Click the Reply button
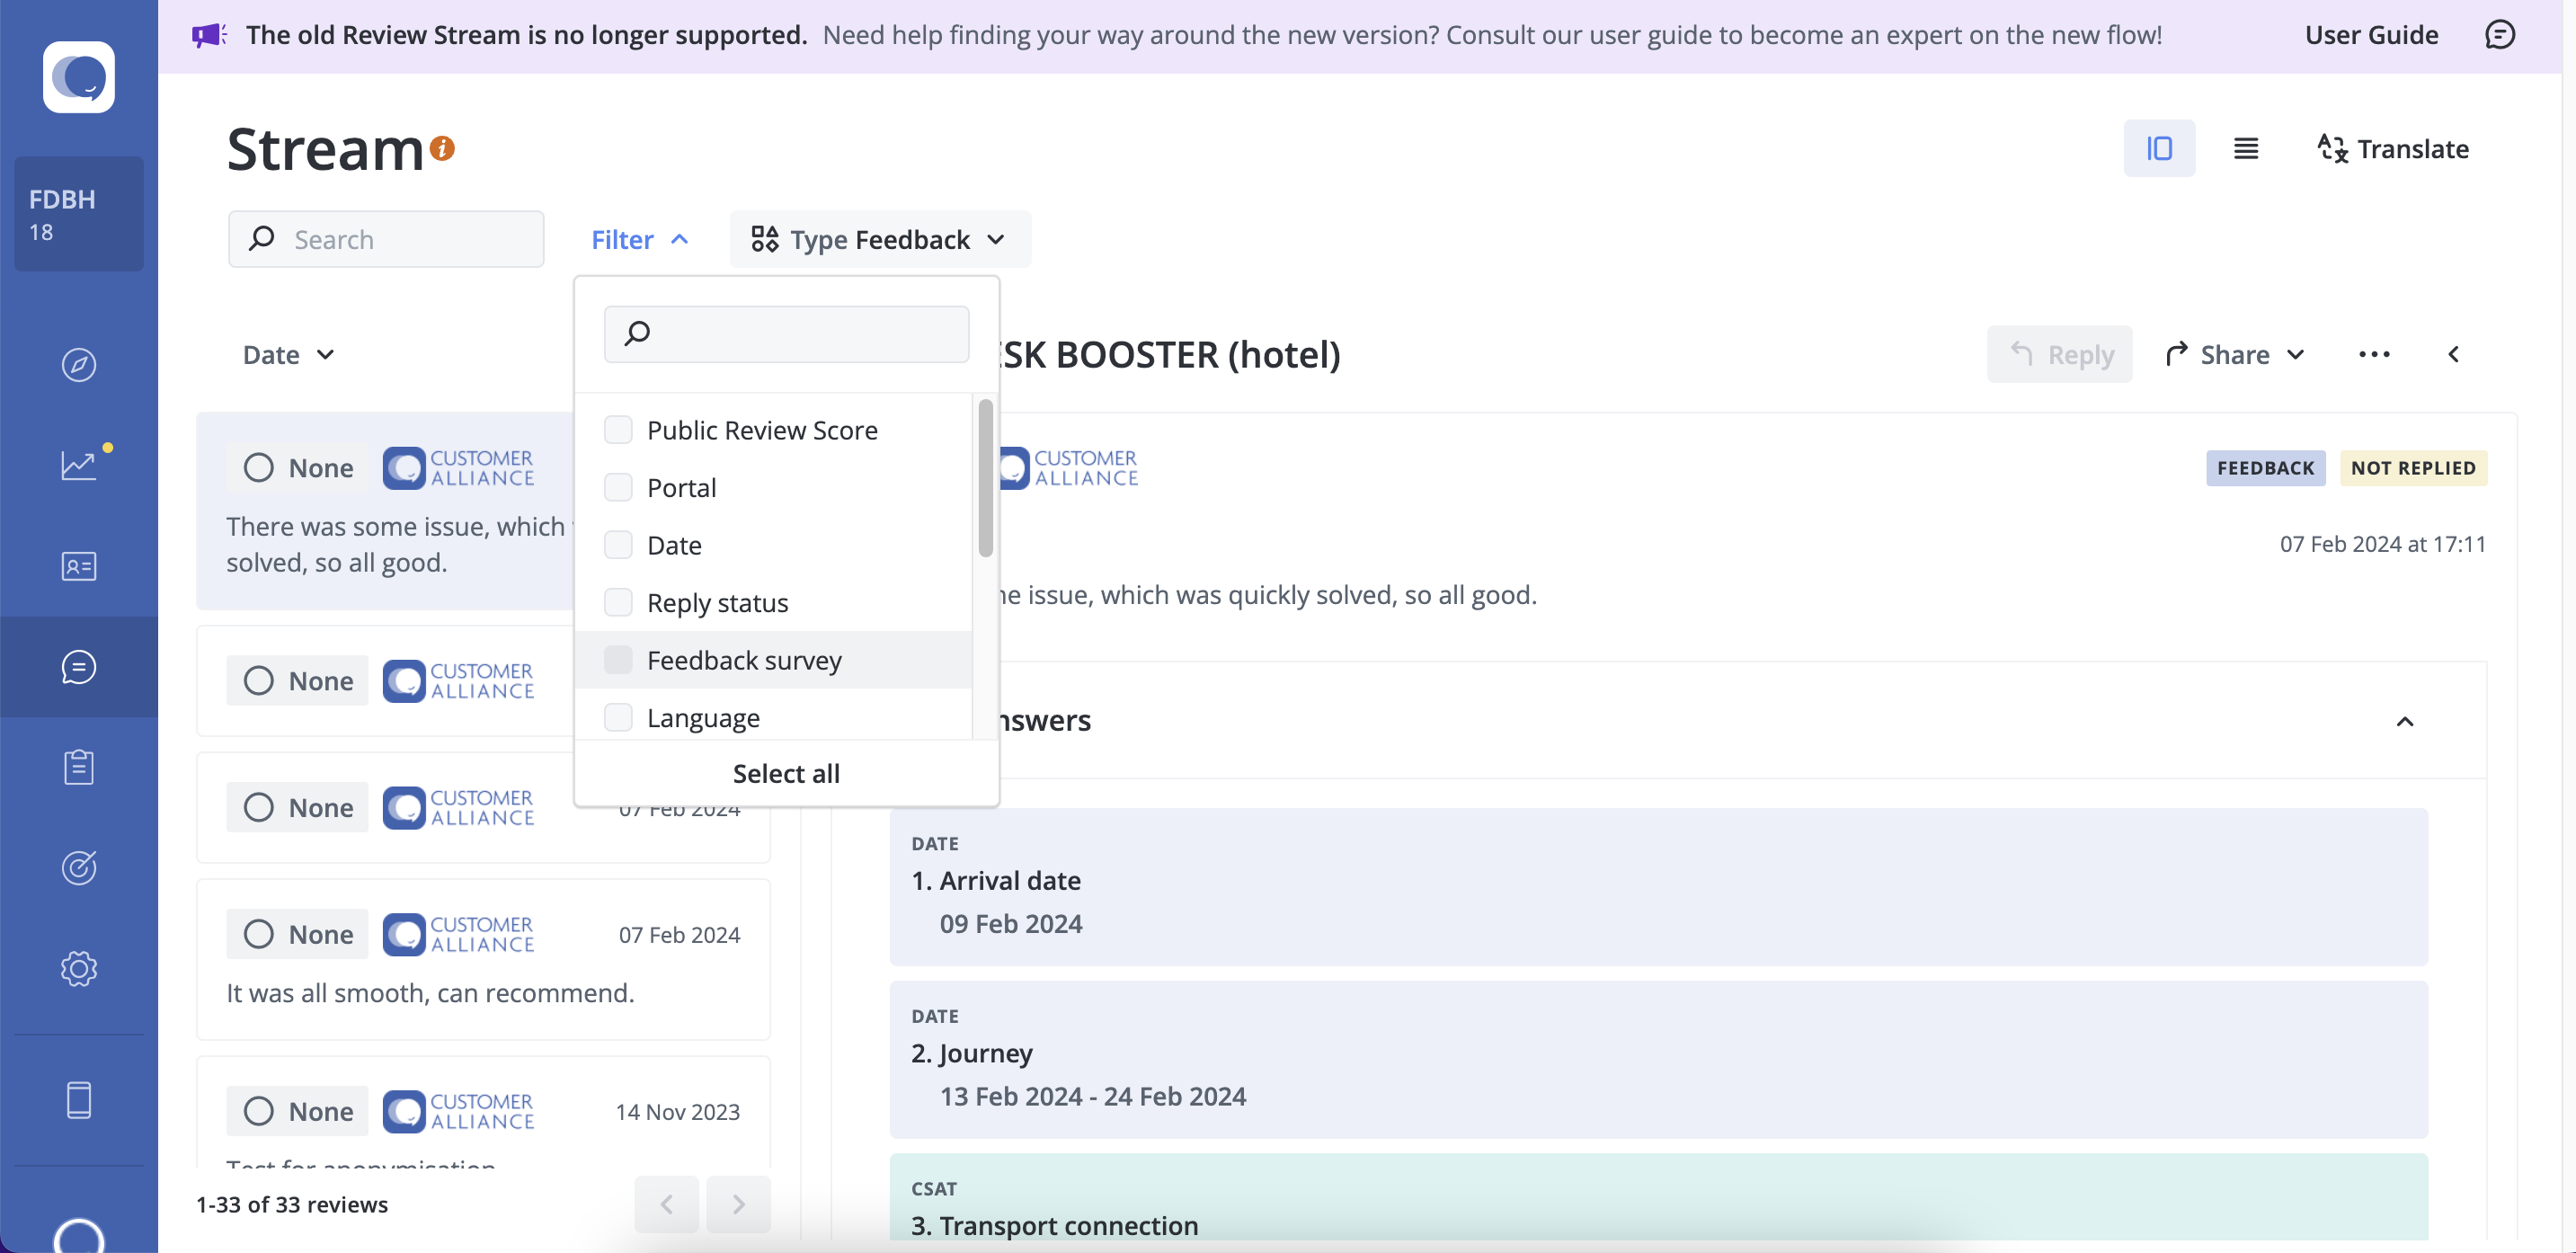The image size is (2576, 1253). pos(2059,354)
